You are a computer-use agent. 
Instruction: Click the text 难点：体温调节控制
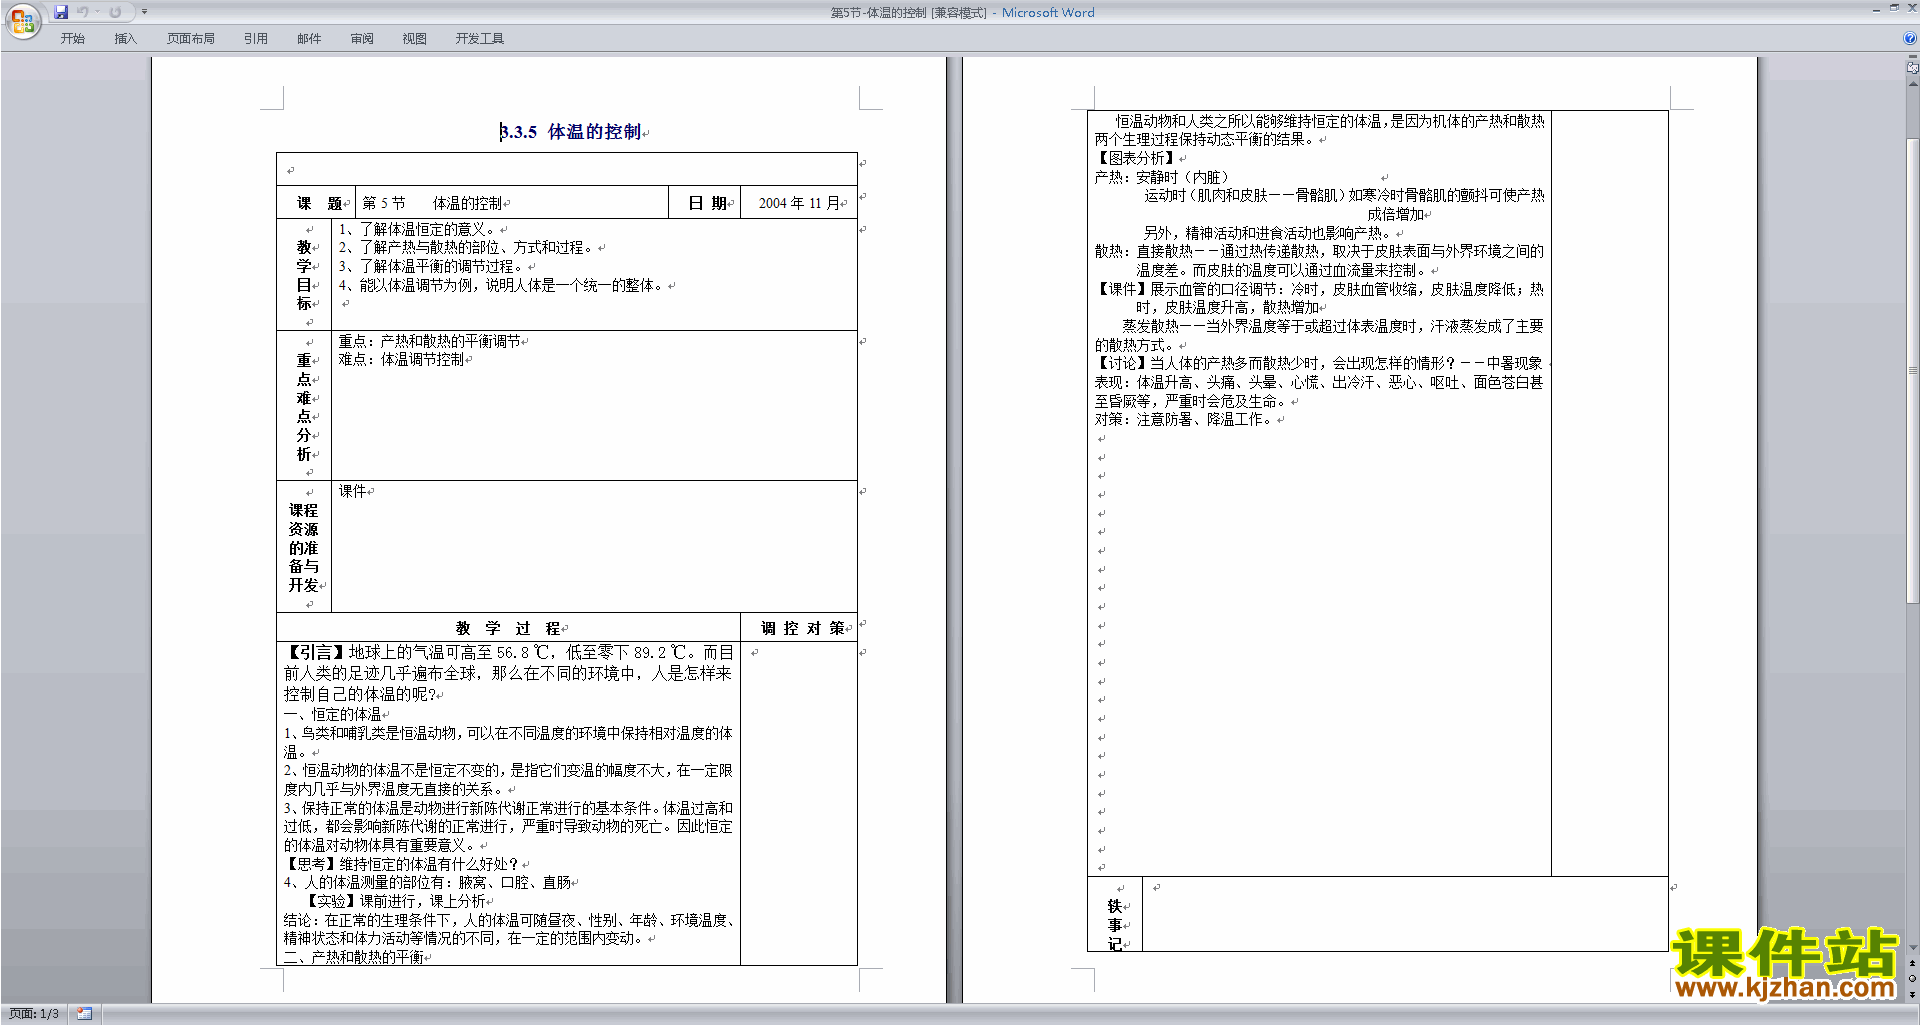tap(401, 359)
